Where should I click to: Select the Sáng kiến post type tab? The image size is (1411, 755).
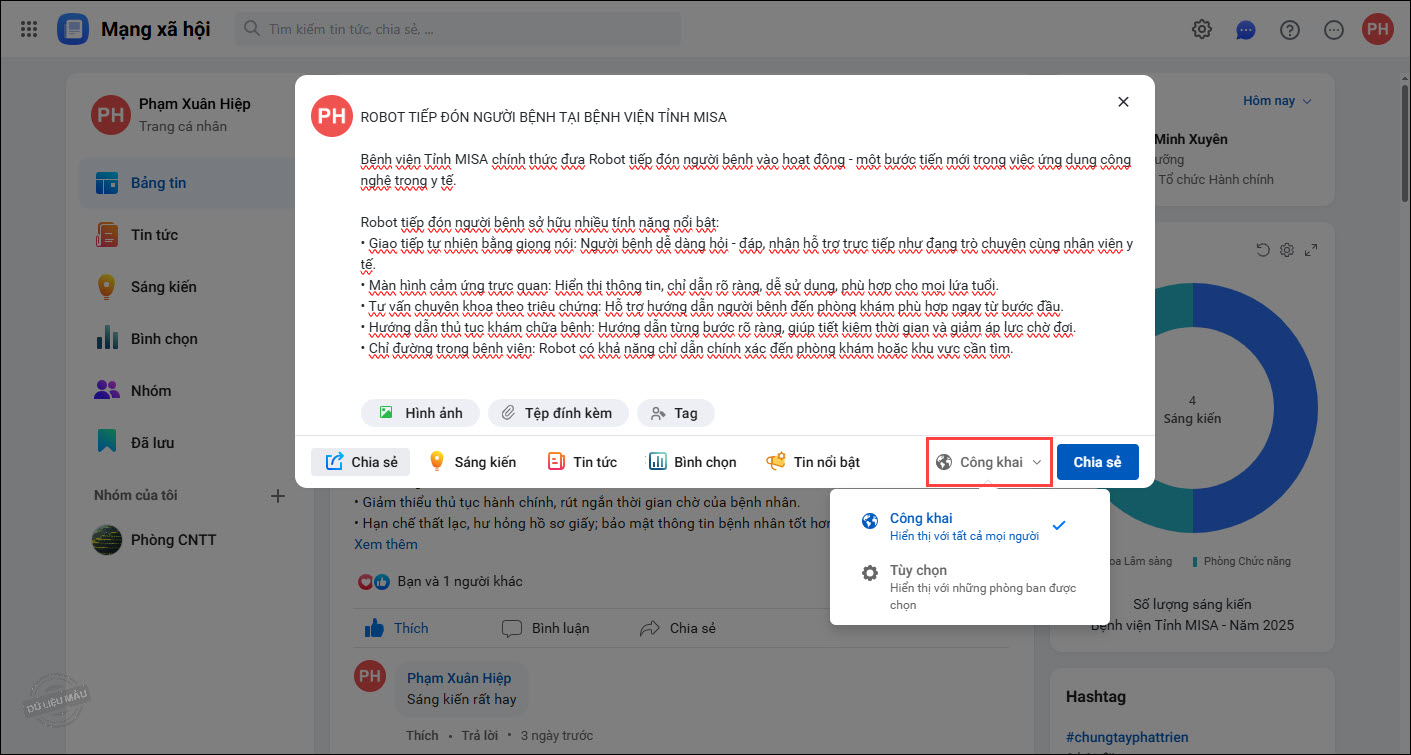point(472,462)
